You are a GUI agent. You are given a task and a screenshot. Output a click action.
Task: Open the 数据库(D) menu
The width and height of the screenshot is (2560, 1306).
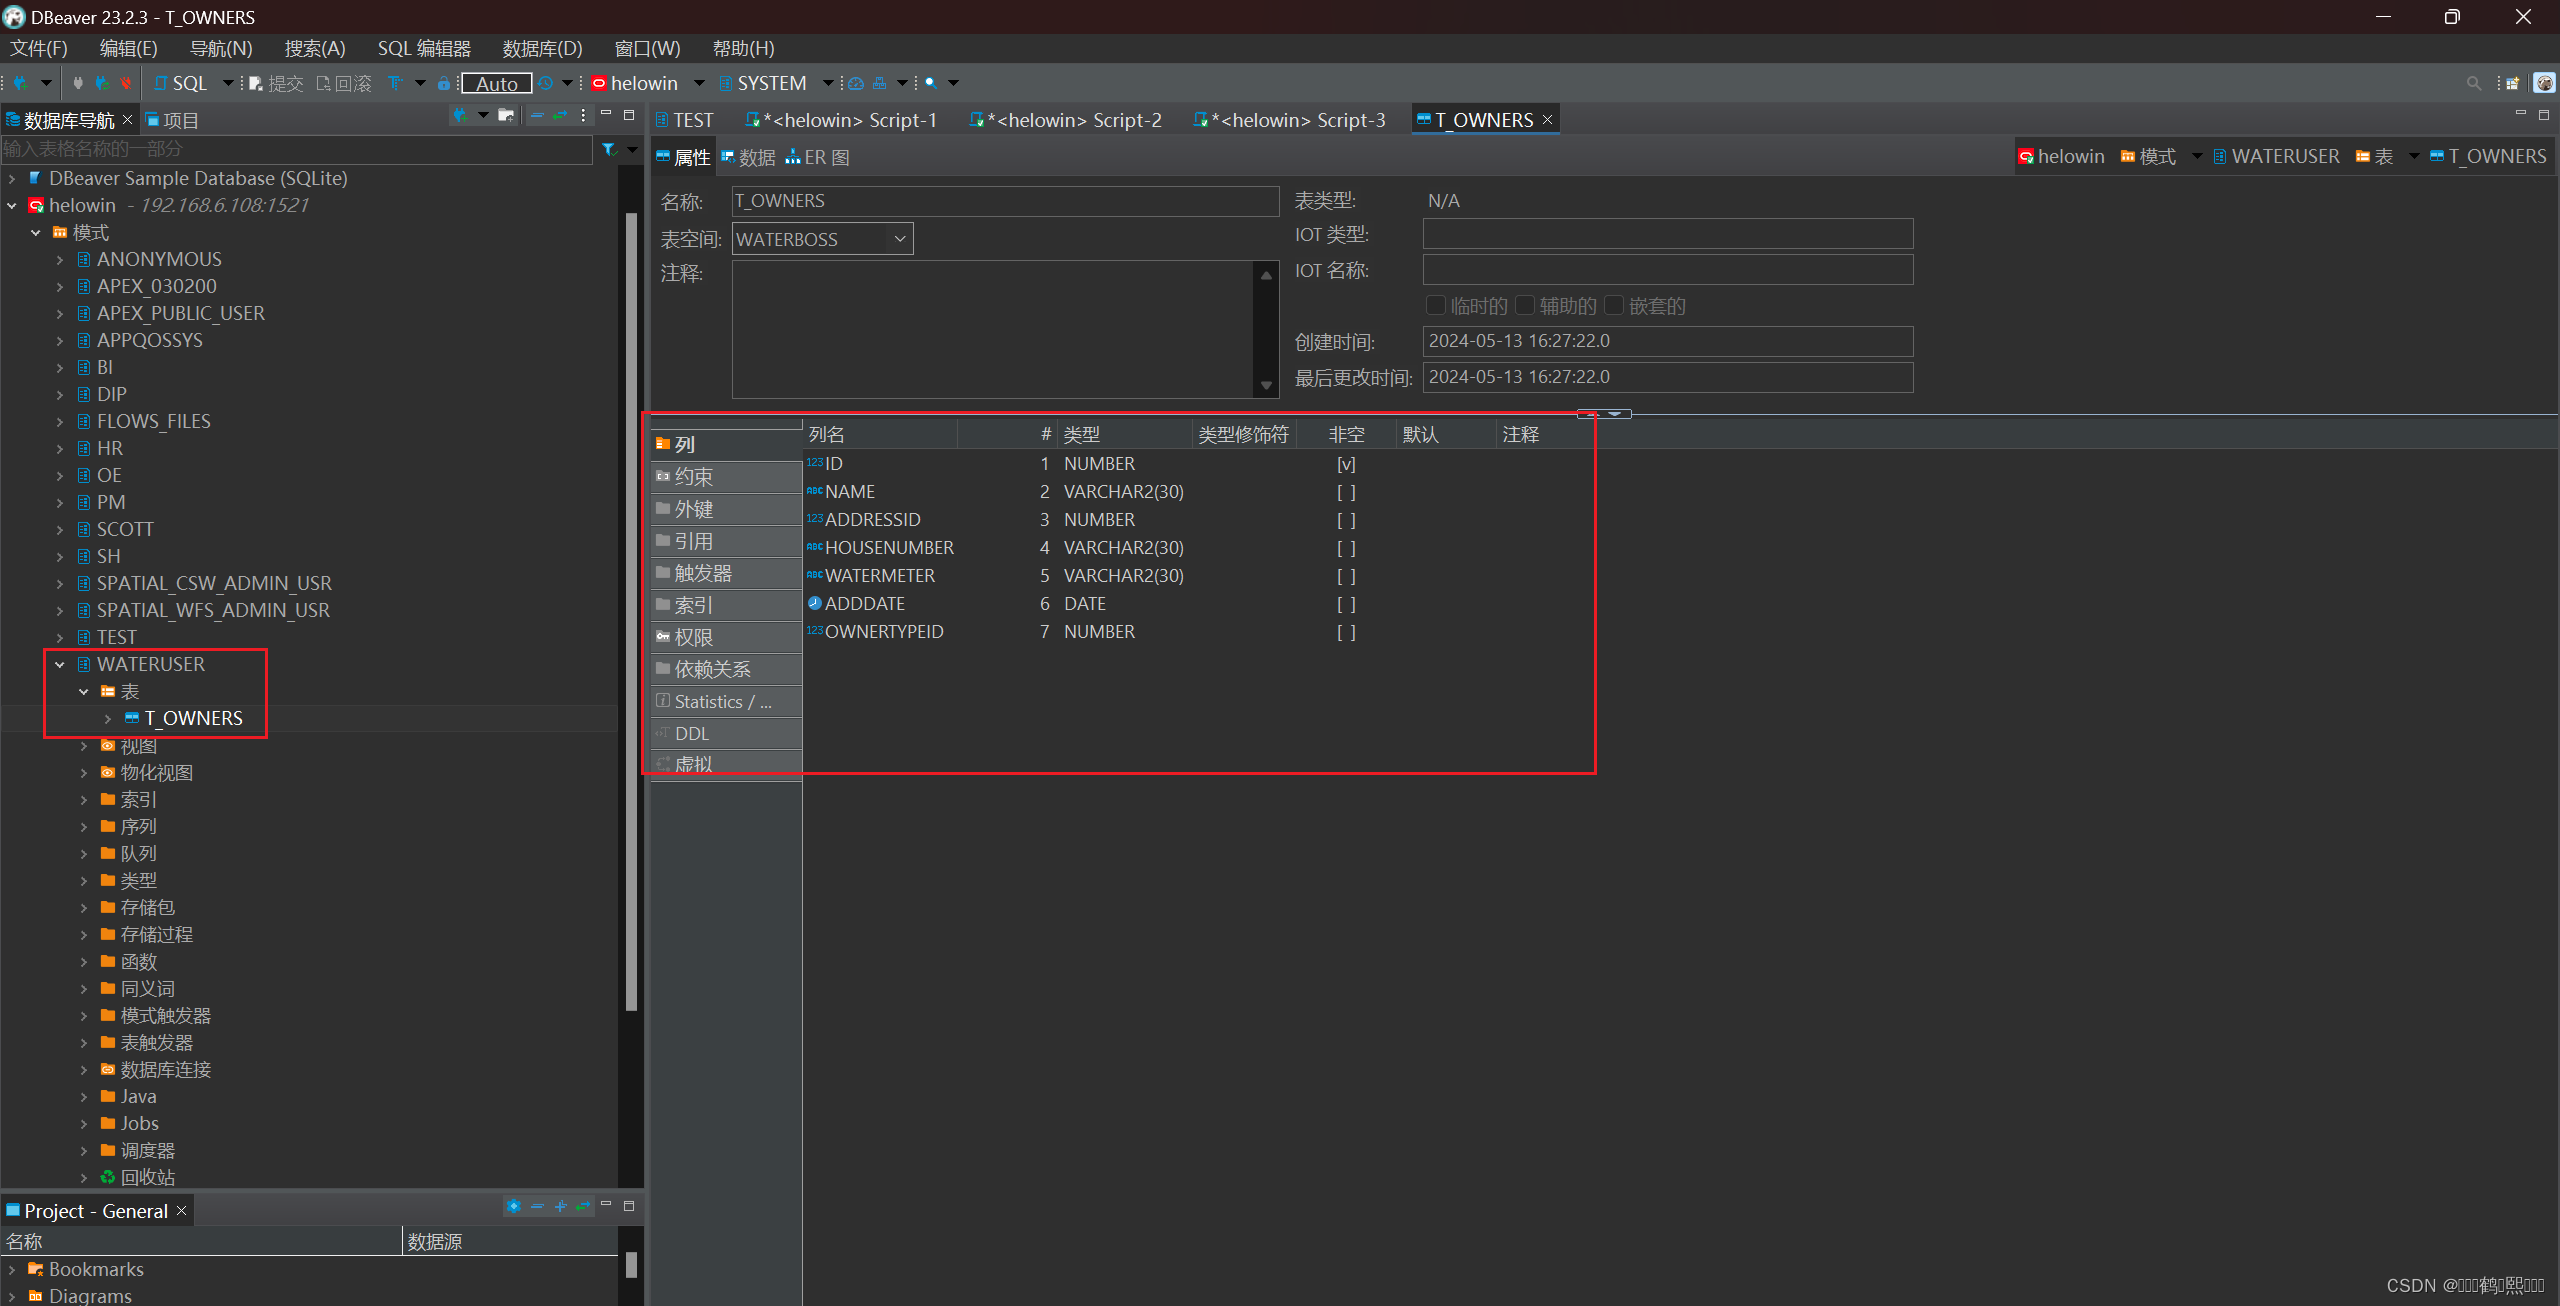(541, 48)
